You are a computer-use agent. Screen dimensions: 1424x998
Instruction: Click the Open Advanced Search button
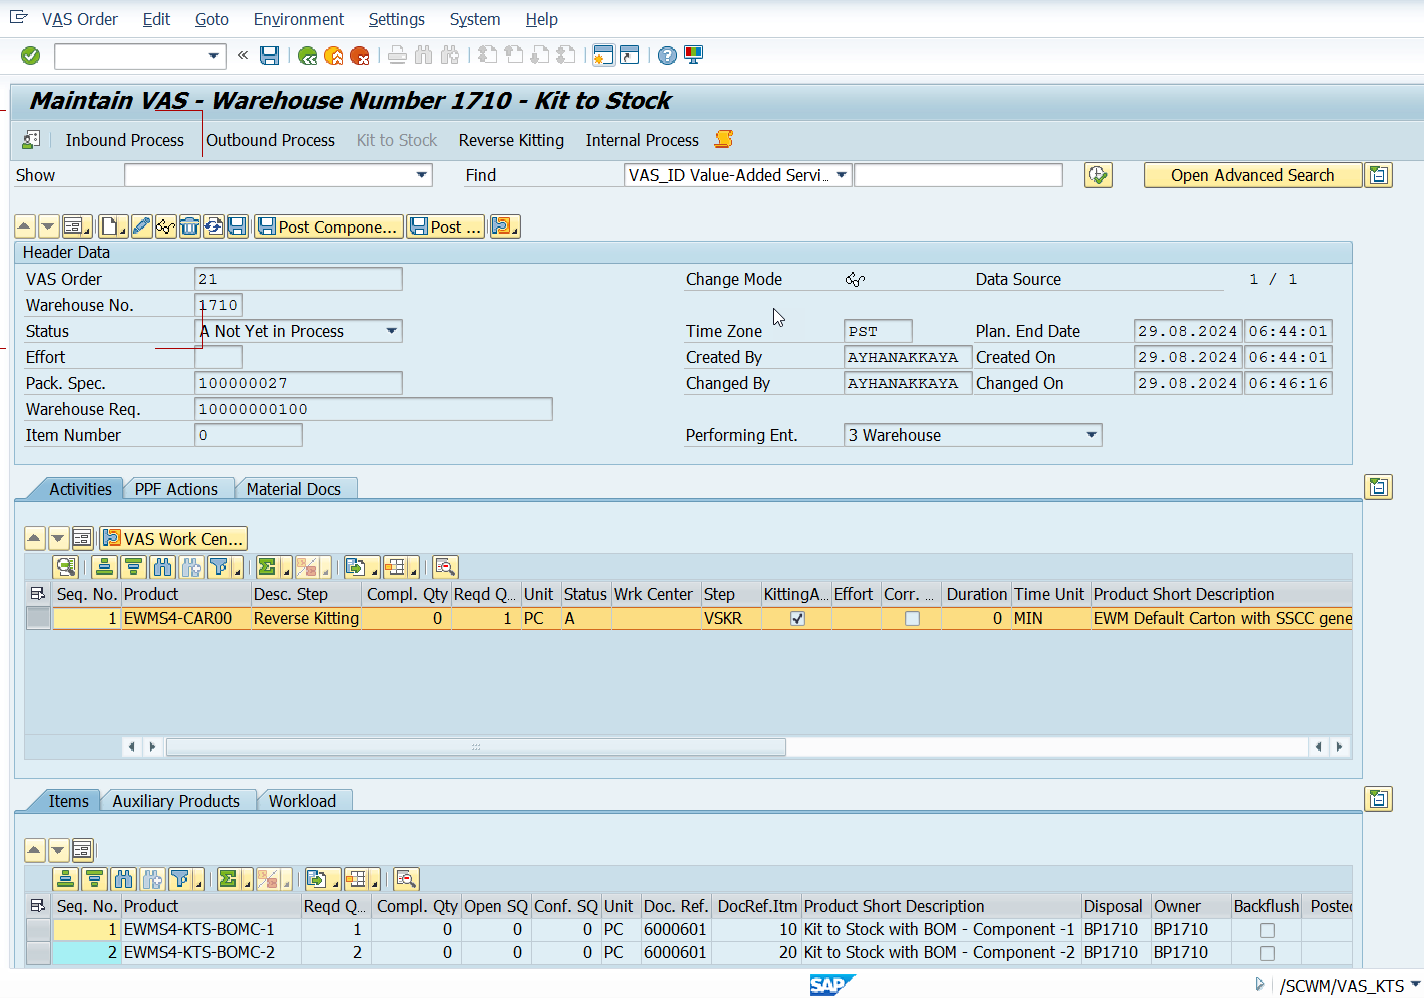[1252, 175]
